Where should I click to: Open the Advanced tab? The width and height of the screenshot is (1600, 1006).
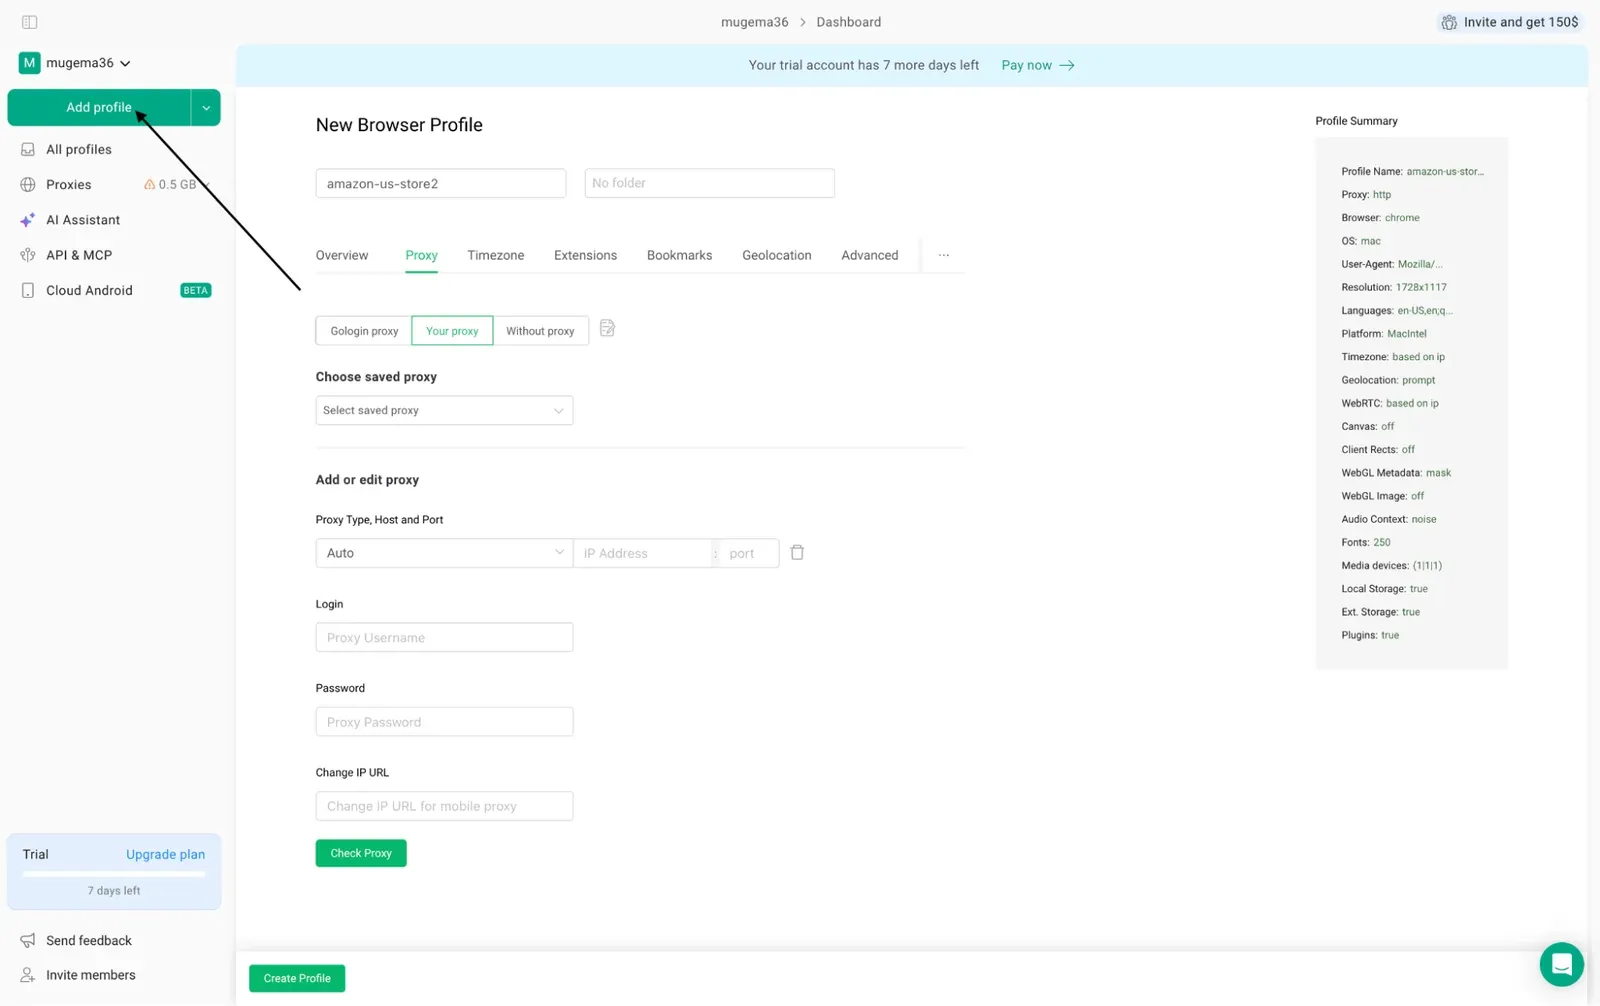(x=870, y=255)
